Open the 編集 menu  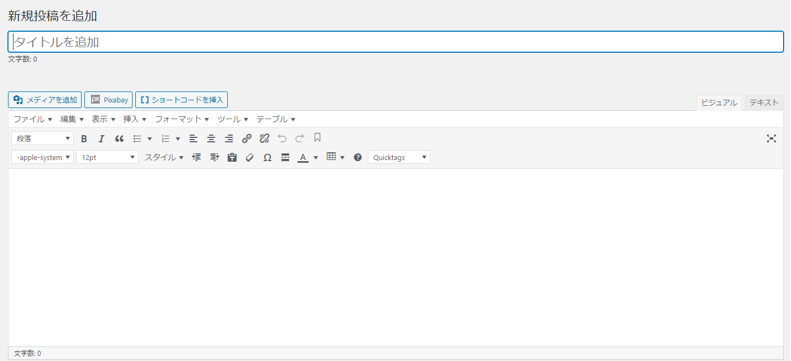(x=72, y=119)
